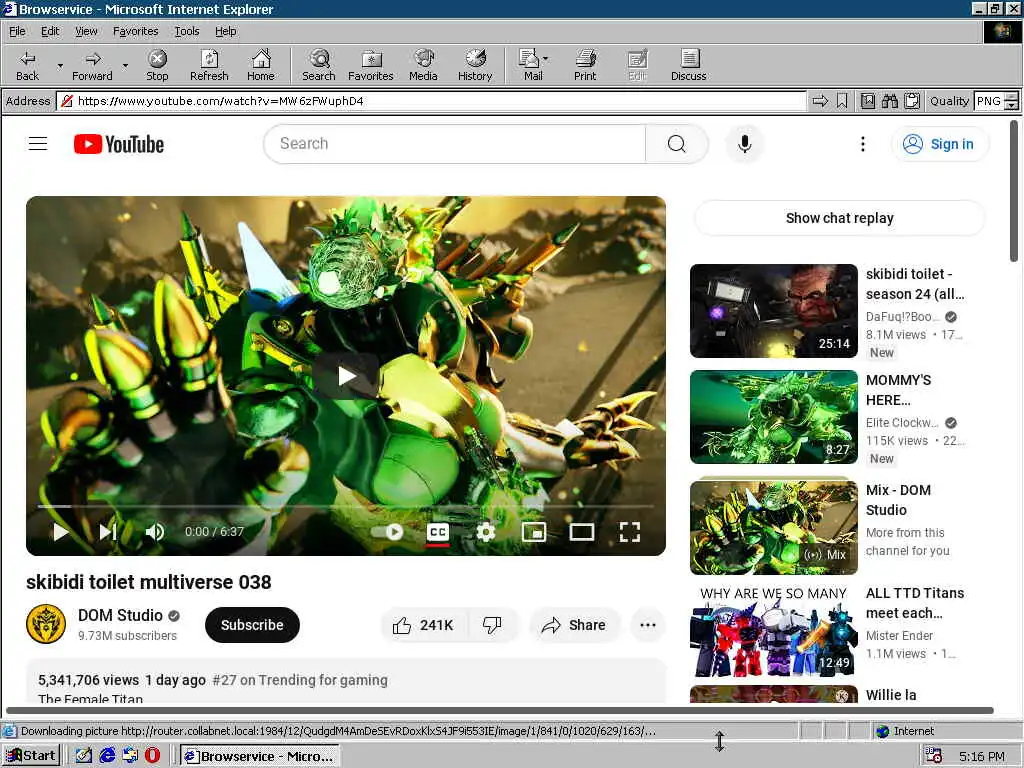Screen dimensions: 1024x768
Task: Enter fullscreen mode icon
Action: pos(630,532)
